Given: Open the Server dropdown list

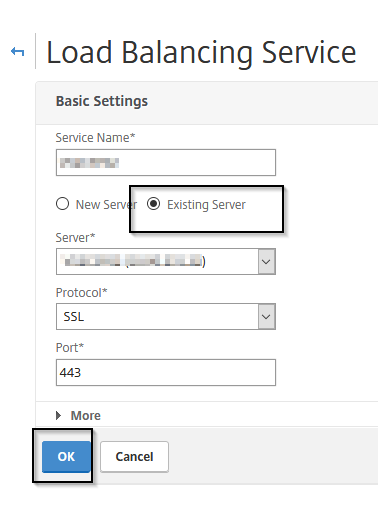Looking at the screenshot, I should pyautogui.click(x=166, y=262).
